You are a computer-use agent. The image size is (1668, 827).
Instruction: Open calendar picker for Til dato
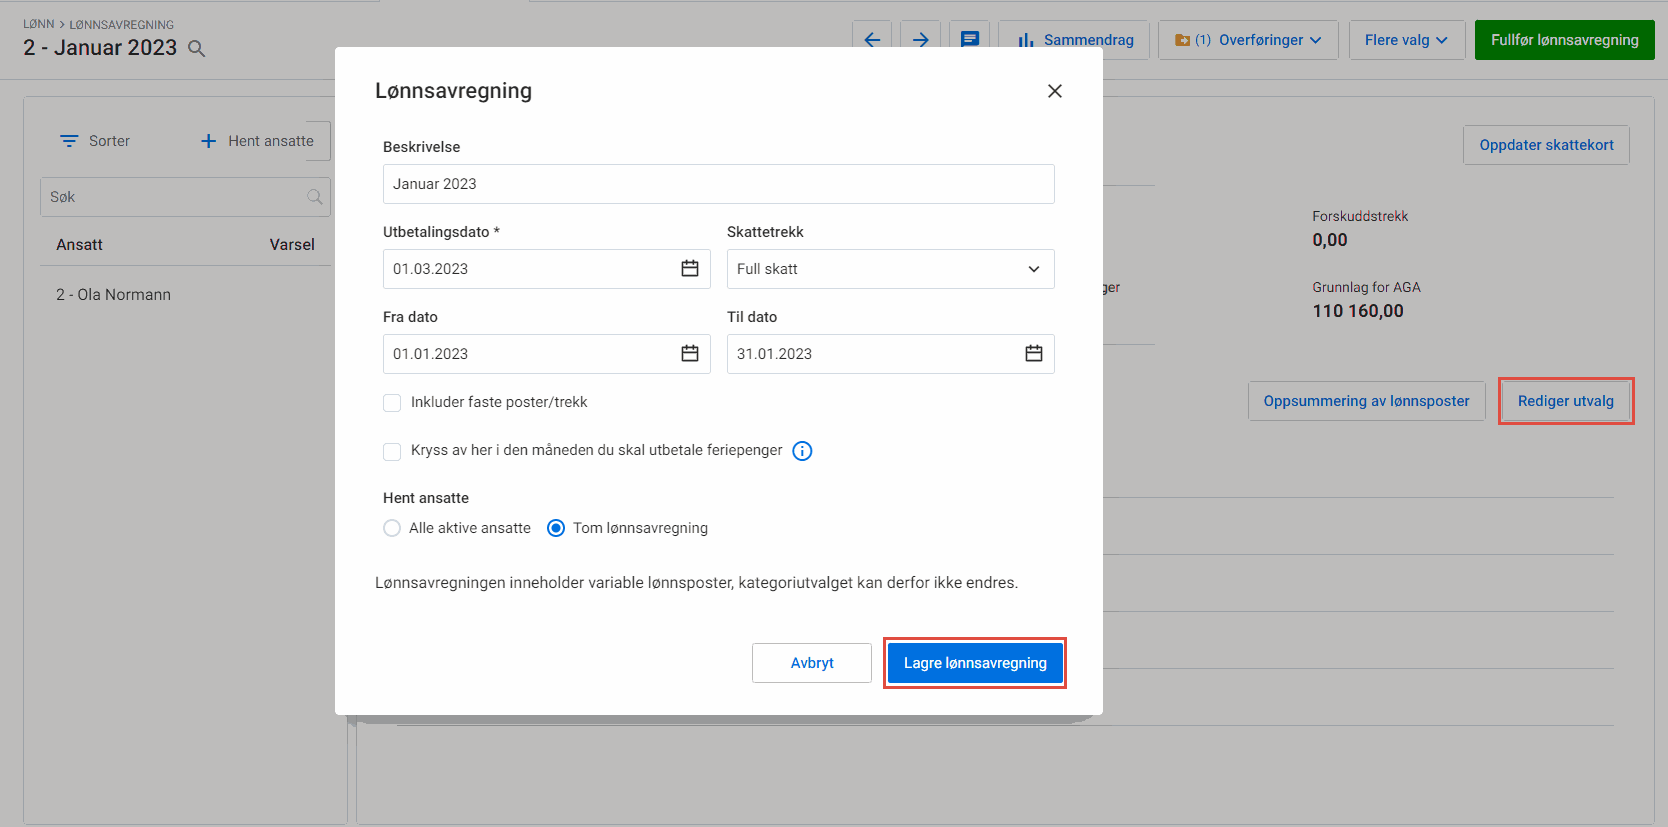click(x=1033, y=354)
